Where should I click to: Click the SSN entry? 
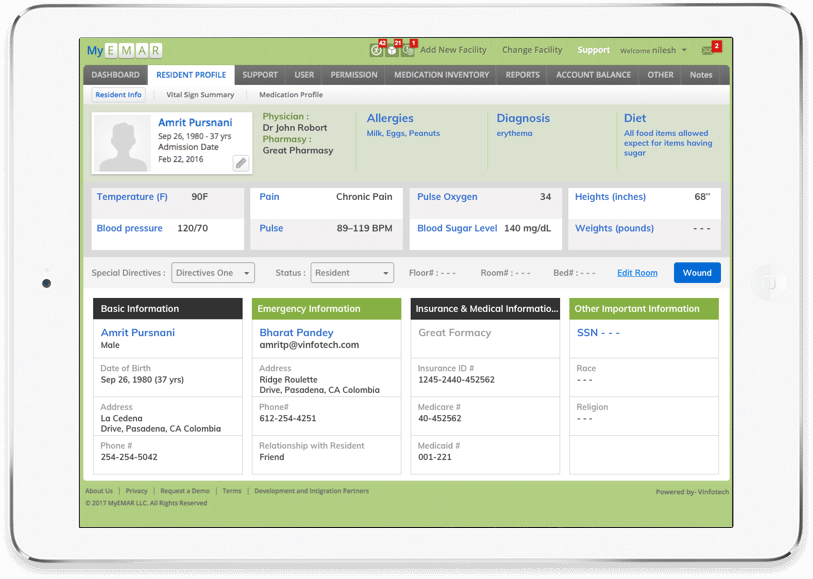pos(598,333)
